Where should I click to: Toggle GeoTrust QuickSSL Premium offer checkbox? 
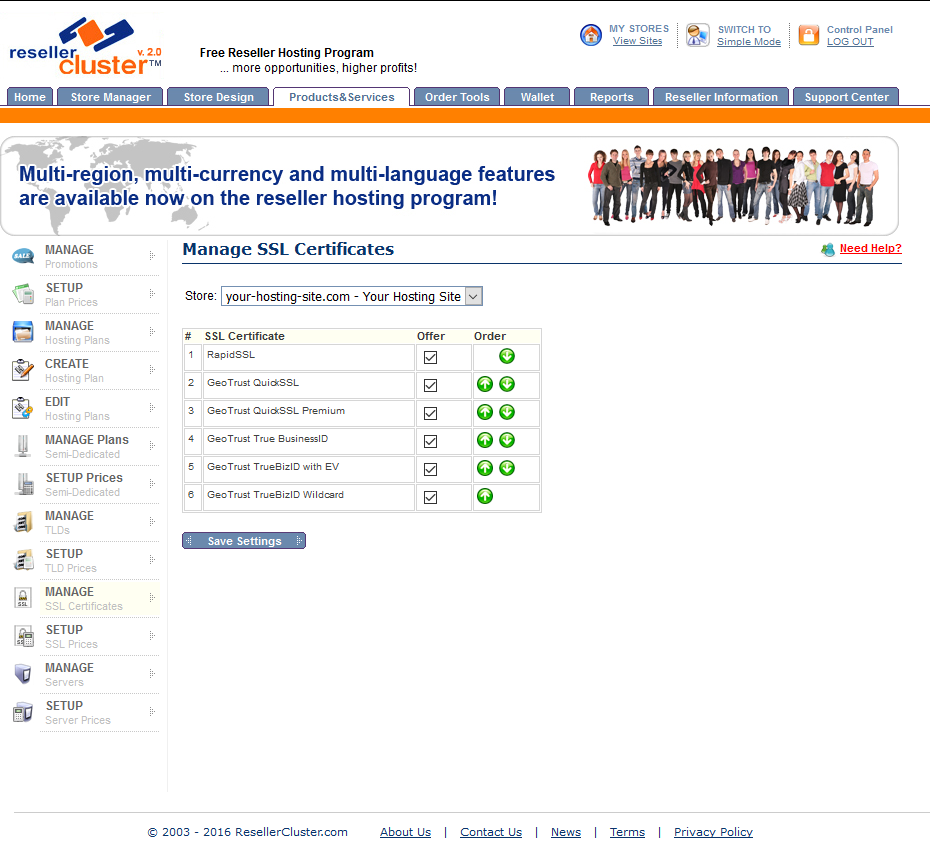coord(431,413)
